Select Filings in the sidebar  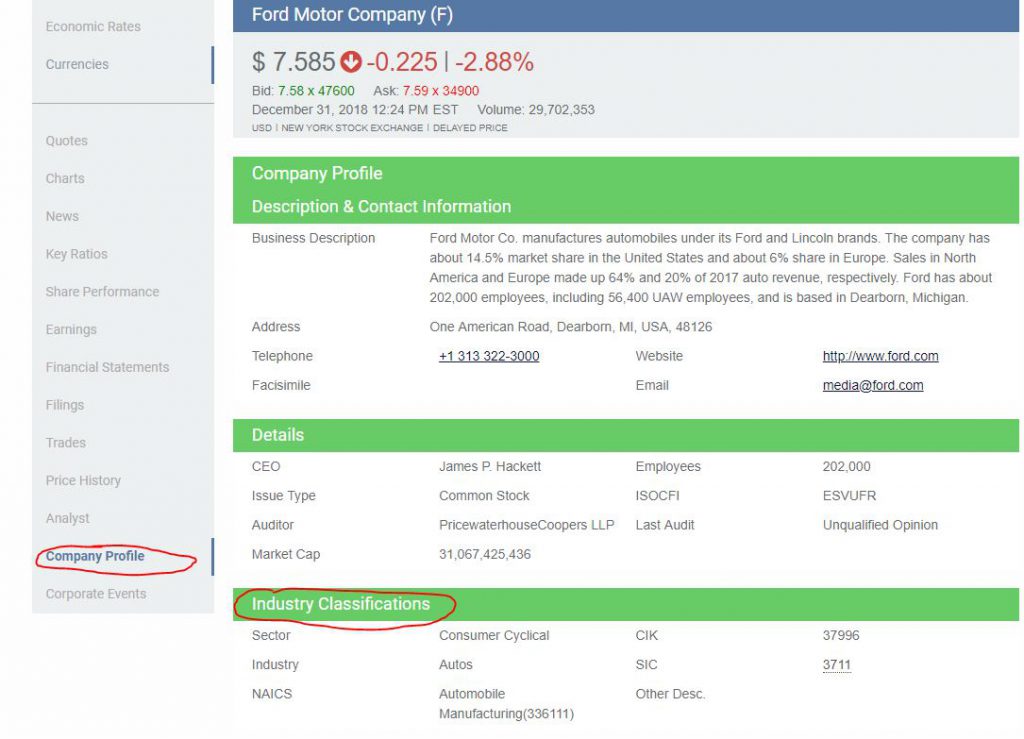coord(65,405)
